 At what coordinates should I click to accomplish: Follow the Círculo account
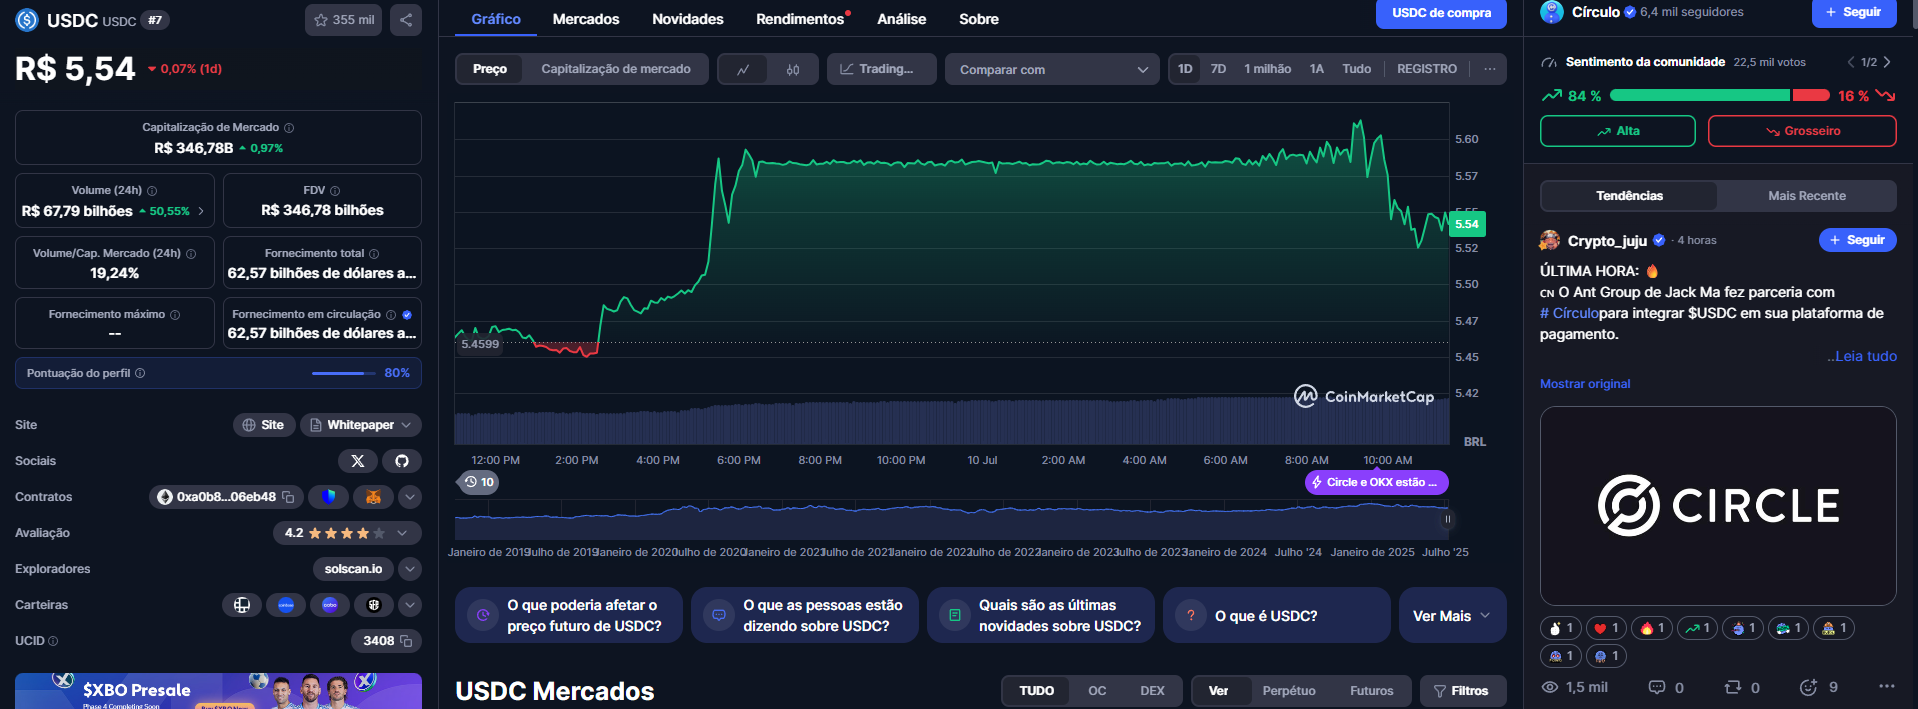(1854, 13)
